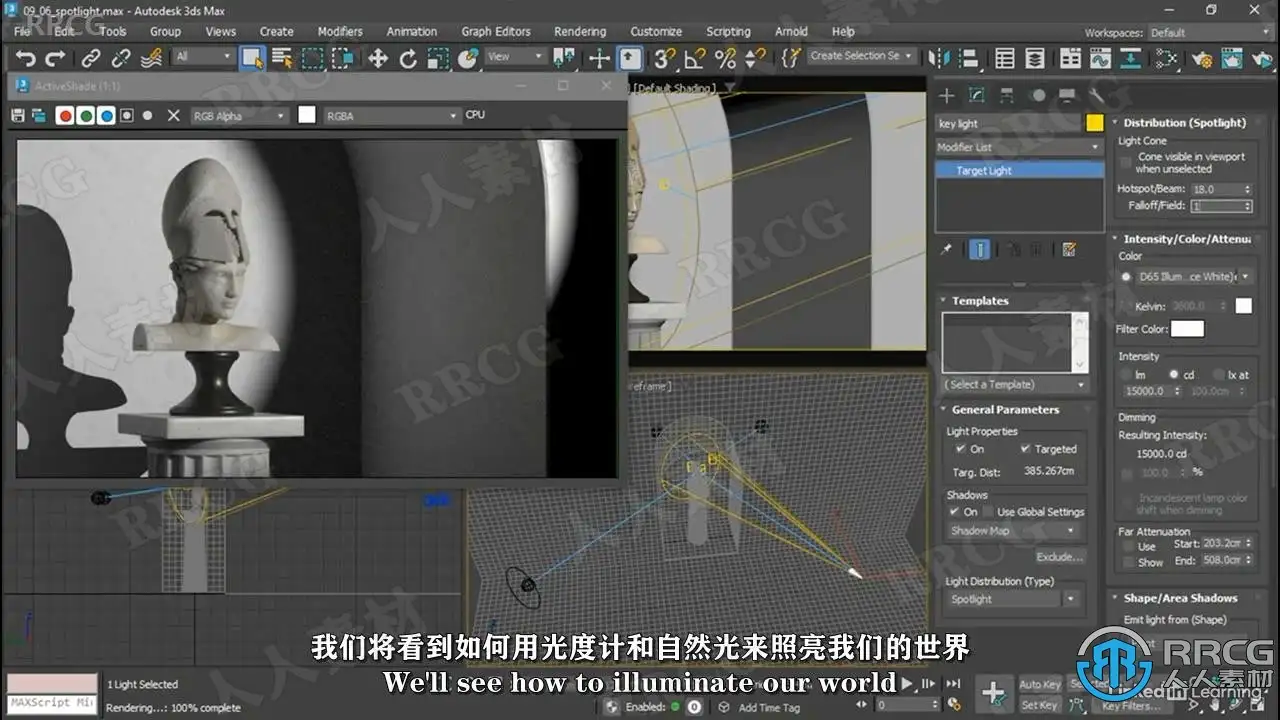Enable Far Attenuation Use checkbox
Image resolution: width=1280 pixels, height=720 pixels.
pos(1127,546)
